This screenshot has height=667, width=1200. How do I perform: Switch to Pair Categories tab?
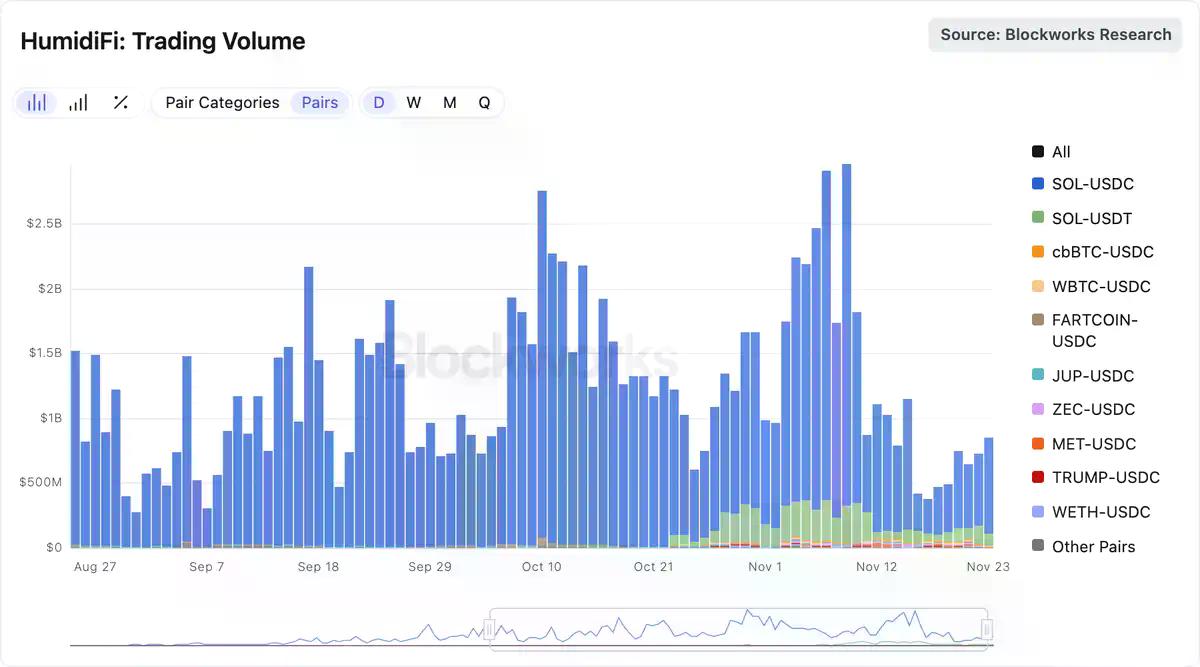pos(222,102)
